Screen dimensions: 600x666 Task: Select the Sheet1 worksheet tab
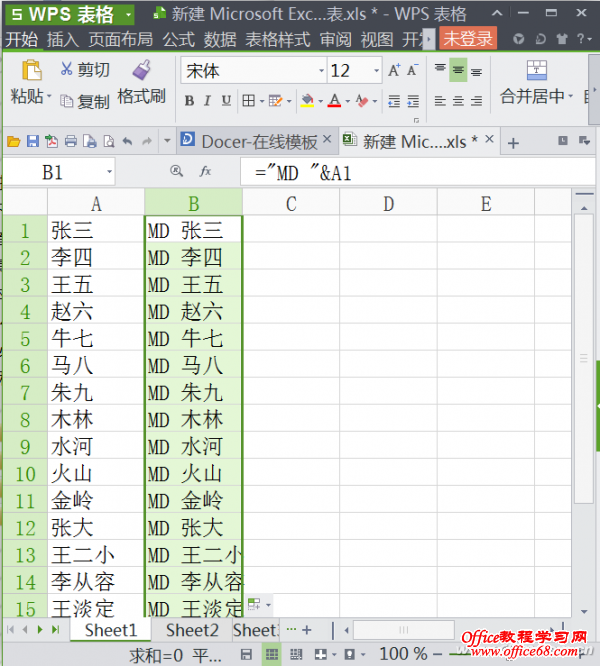click(111, 630)
